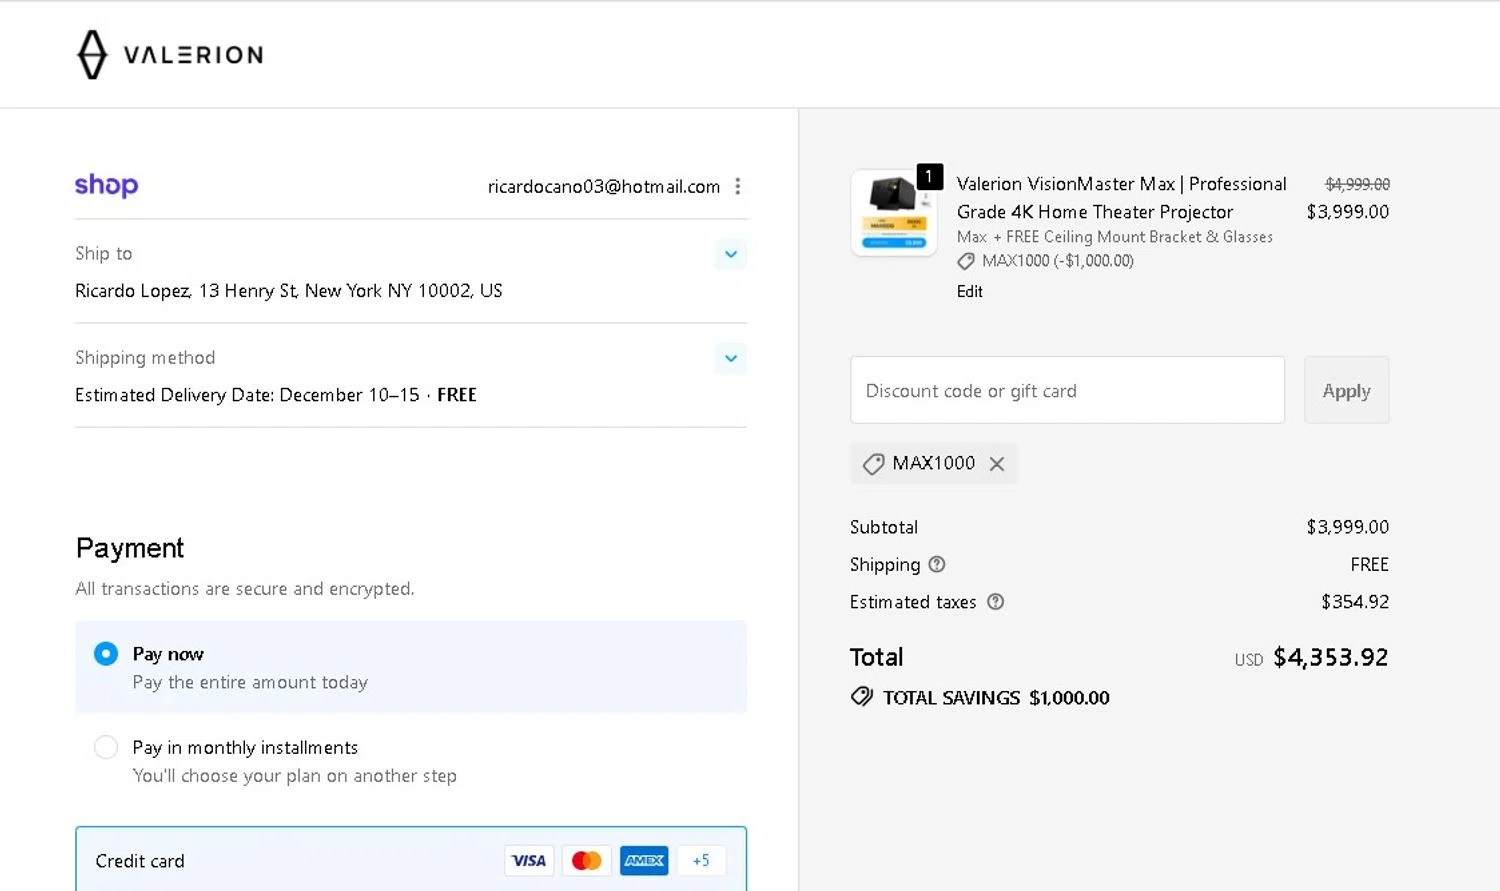Click the product title Valerion VisionMaster Max

pyautogui.click(x=1122, y=198)
